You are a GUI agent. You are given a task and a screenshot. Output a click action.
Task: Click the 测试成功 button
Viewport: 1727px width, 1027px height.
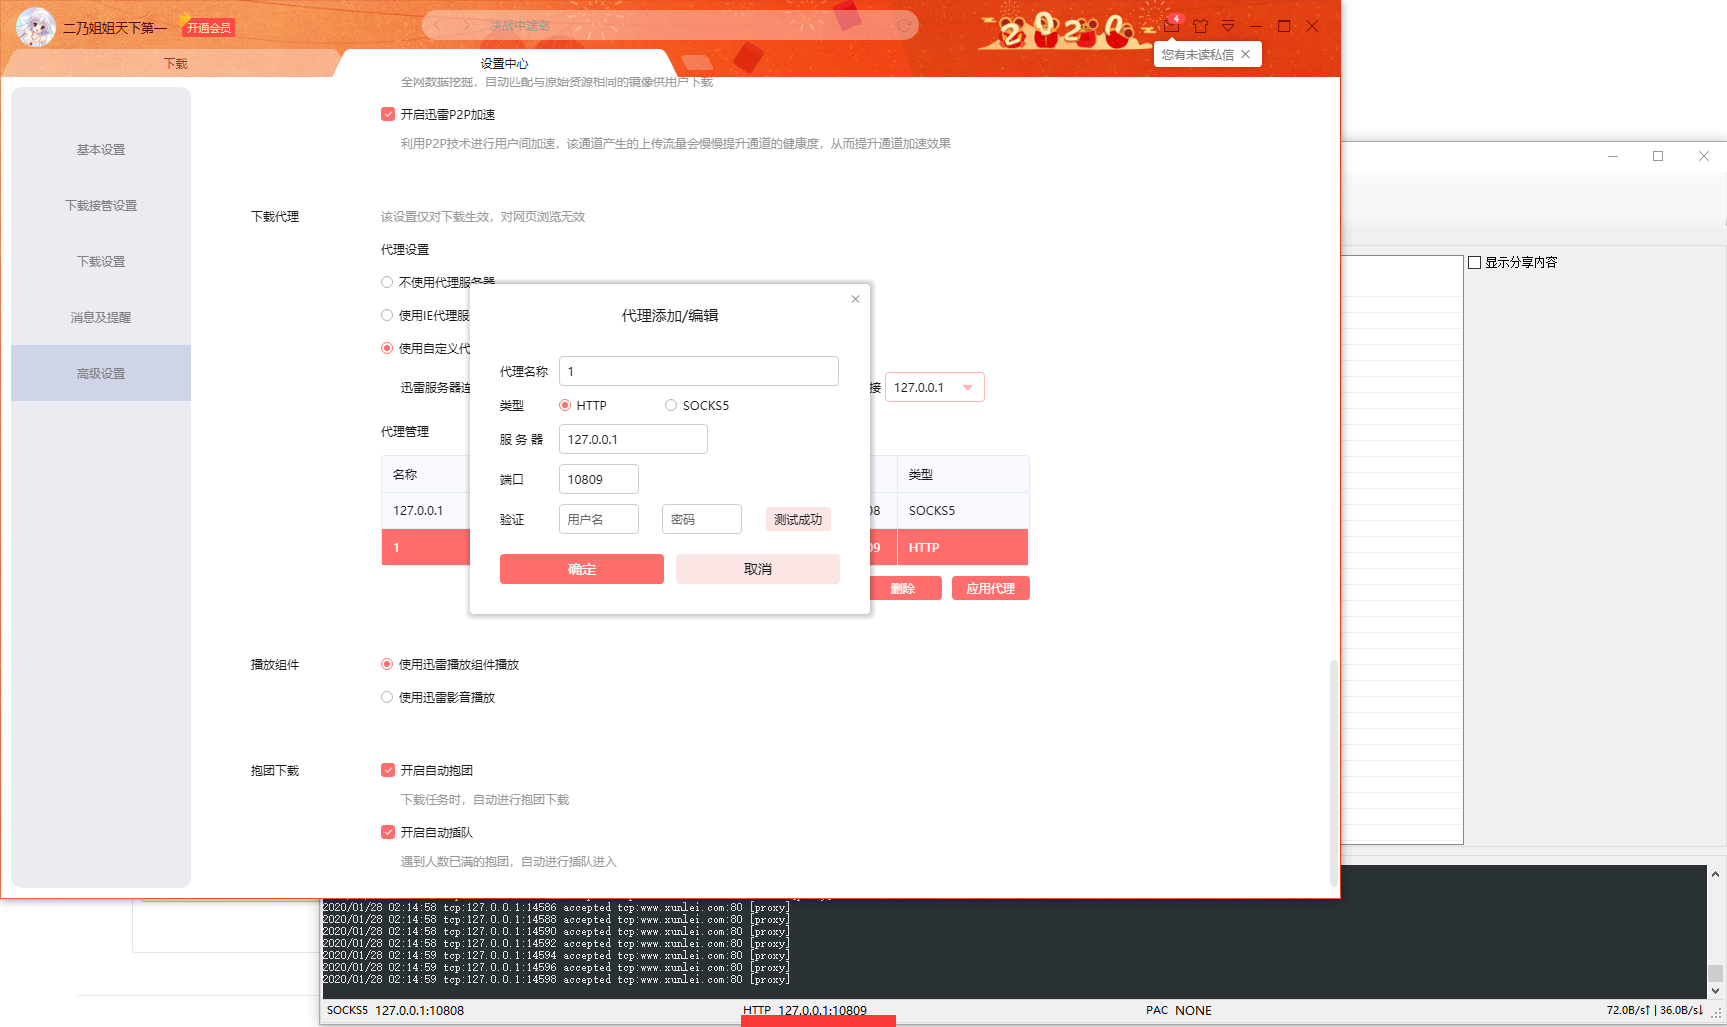pos(798,519)
